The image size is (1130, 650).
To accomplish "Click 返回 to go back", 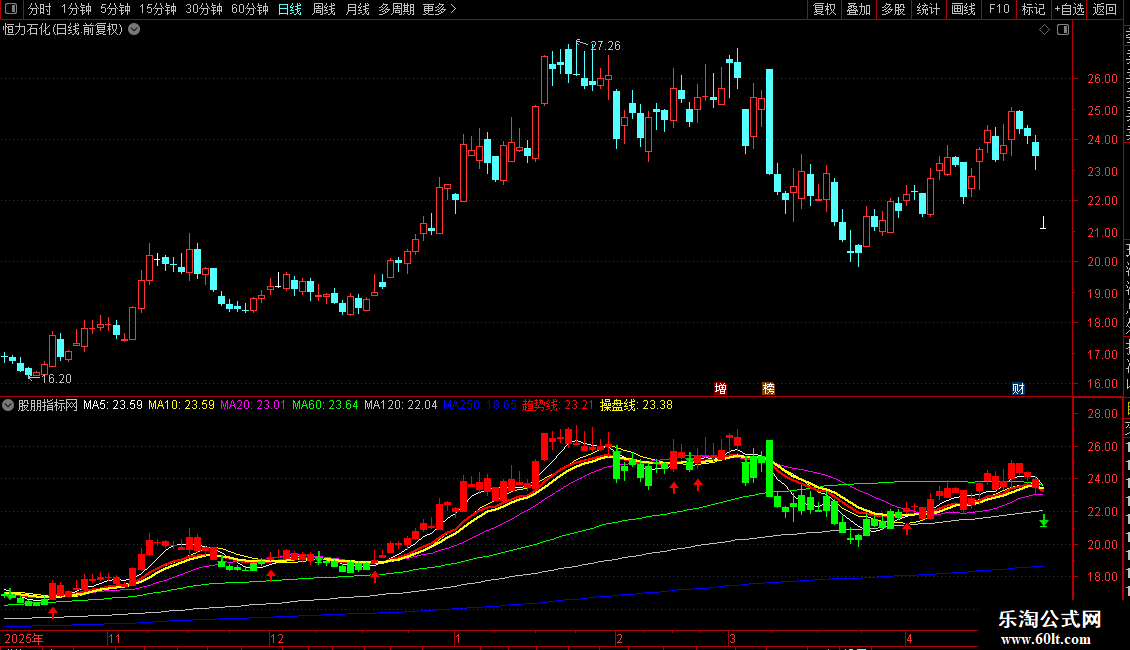I will [x=1105, y=9].
